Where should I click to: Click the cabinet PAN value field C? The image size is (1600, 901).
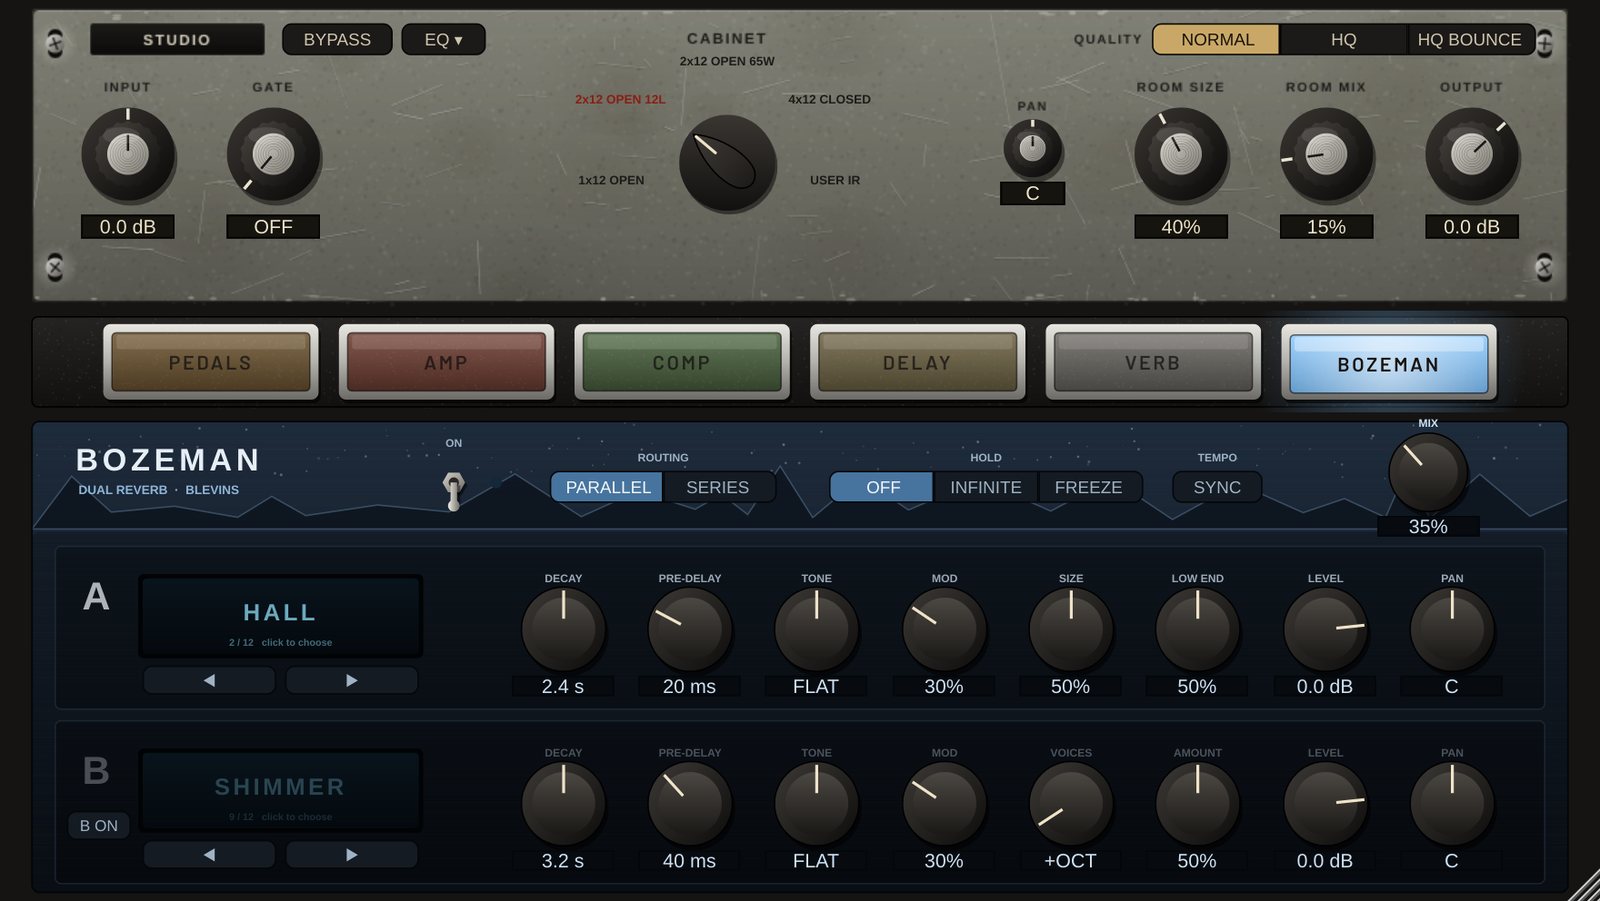(x=1032, y=193)
